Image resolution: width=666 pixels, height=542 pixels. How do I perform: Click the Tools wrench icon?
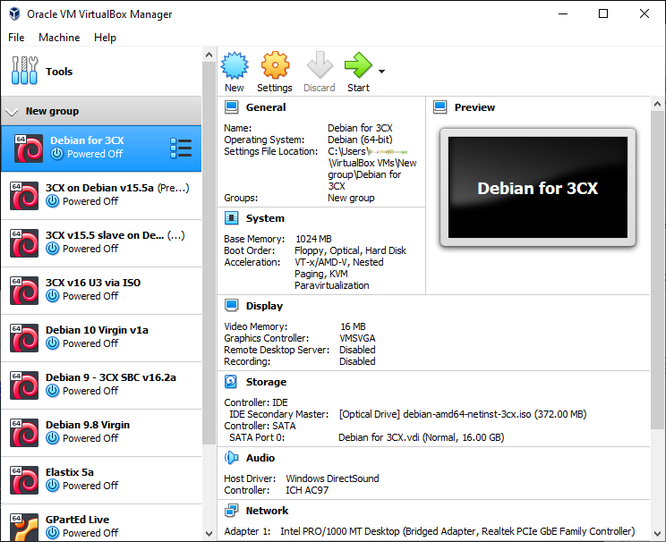(24, 71)
